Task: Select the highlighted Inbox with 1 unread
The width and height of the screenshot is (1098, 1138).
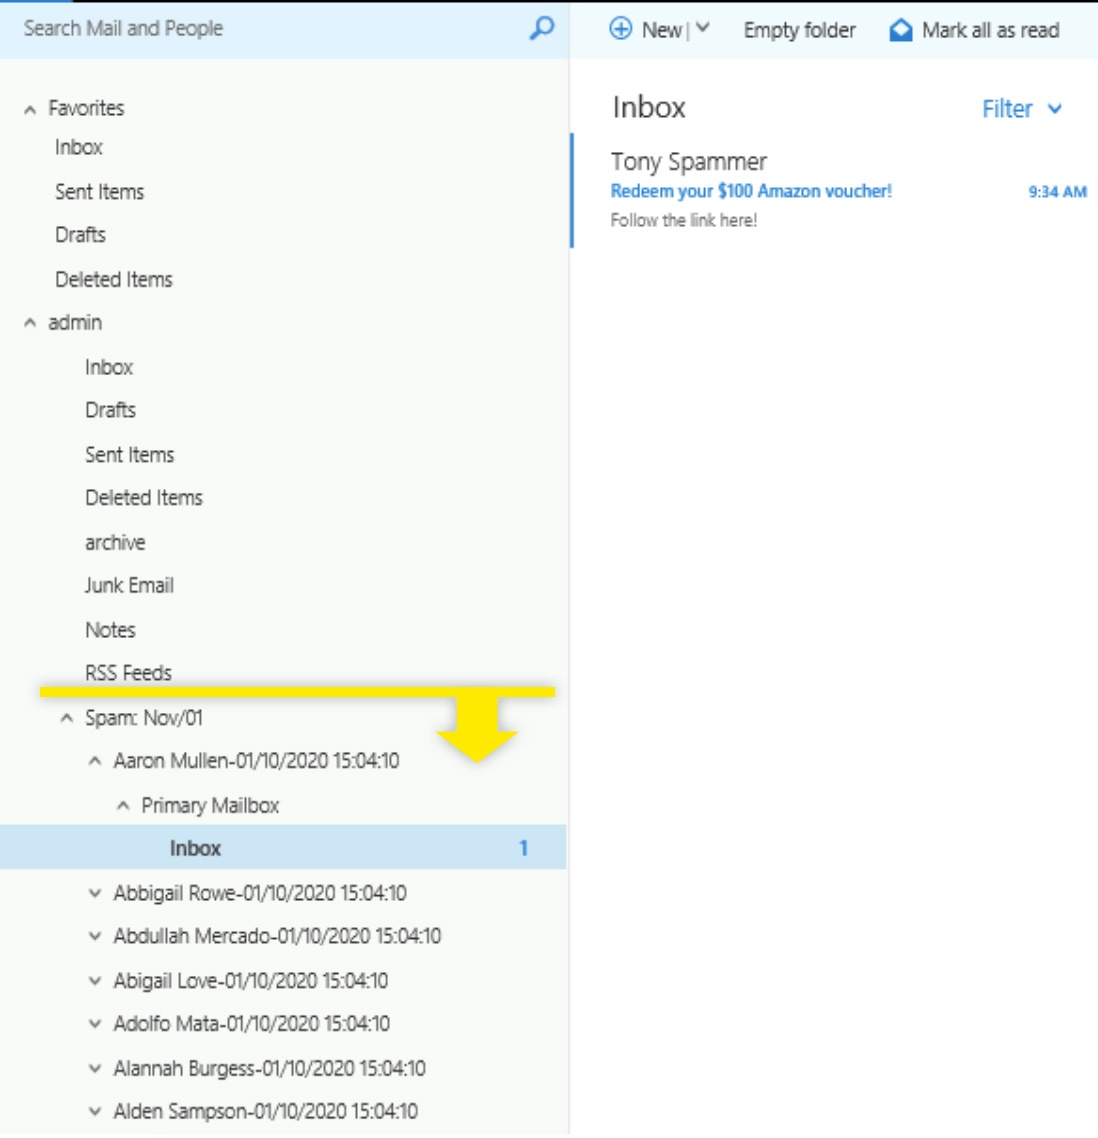Action: (x=283, y=848)
